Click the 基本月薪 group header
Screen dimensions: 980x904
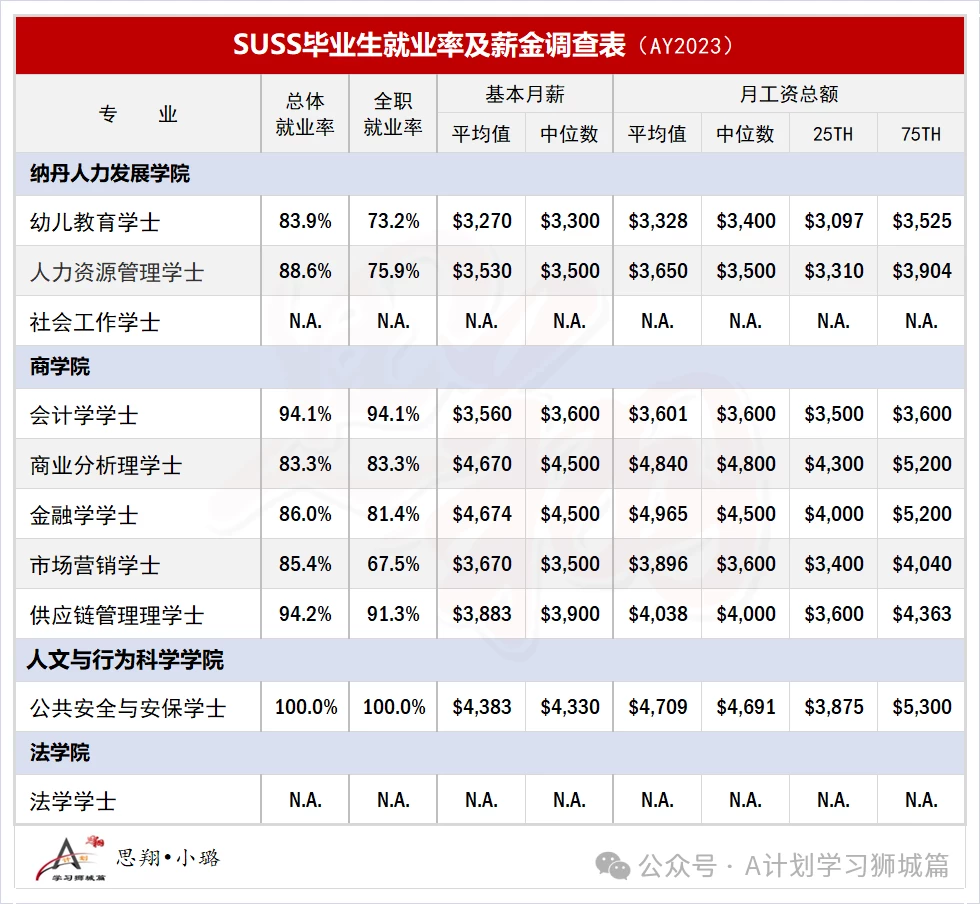click(525, 94)
